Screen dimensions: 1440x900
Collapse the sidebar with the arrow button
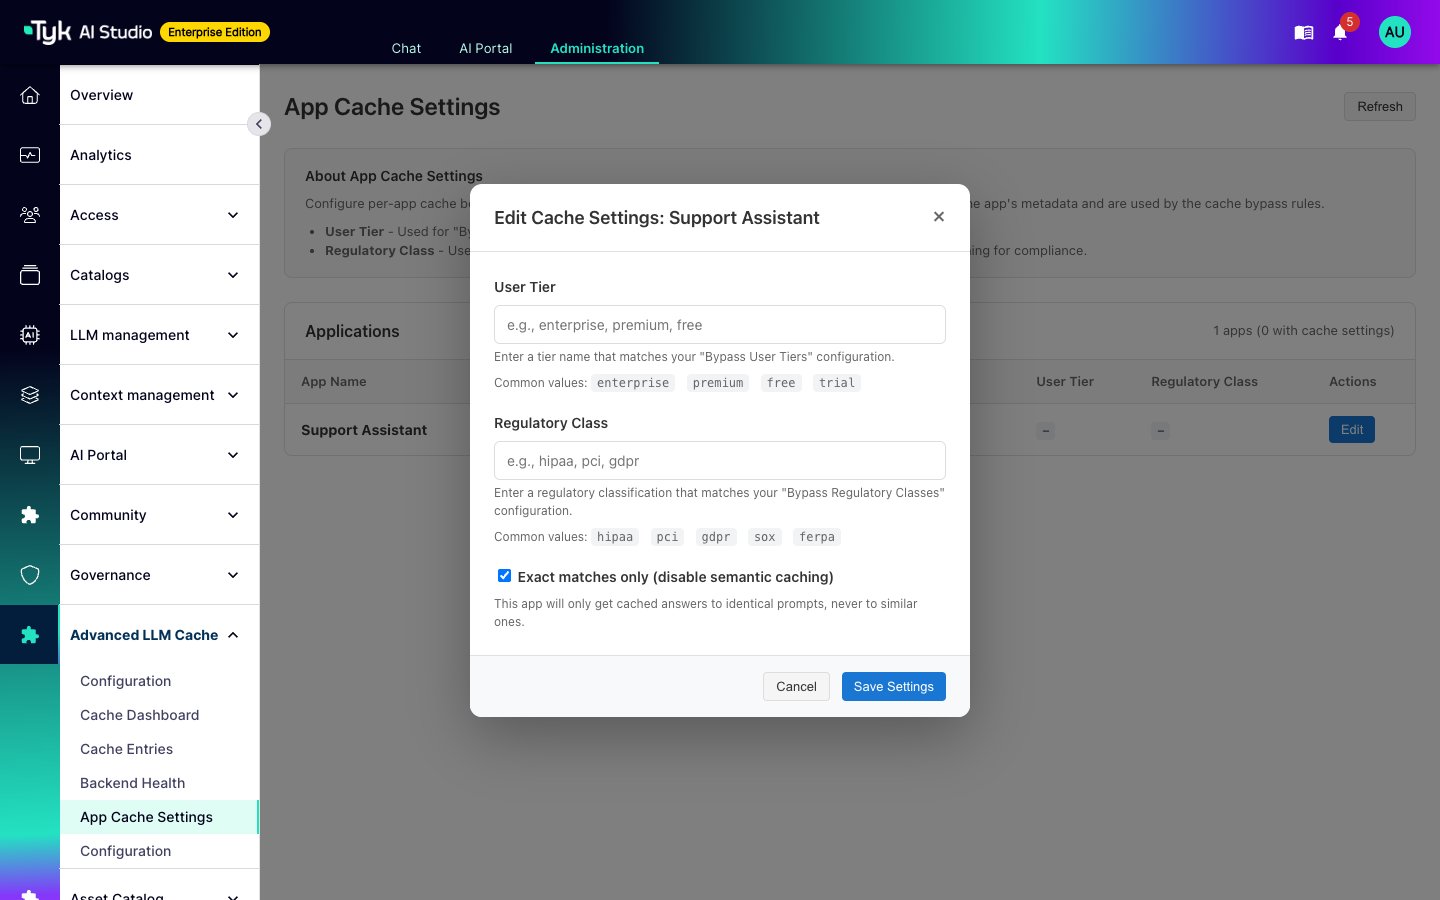(259, 124)
